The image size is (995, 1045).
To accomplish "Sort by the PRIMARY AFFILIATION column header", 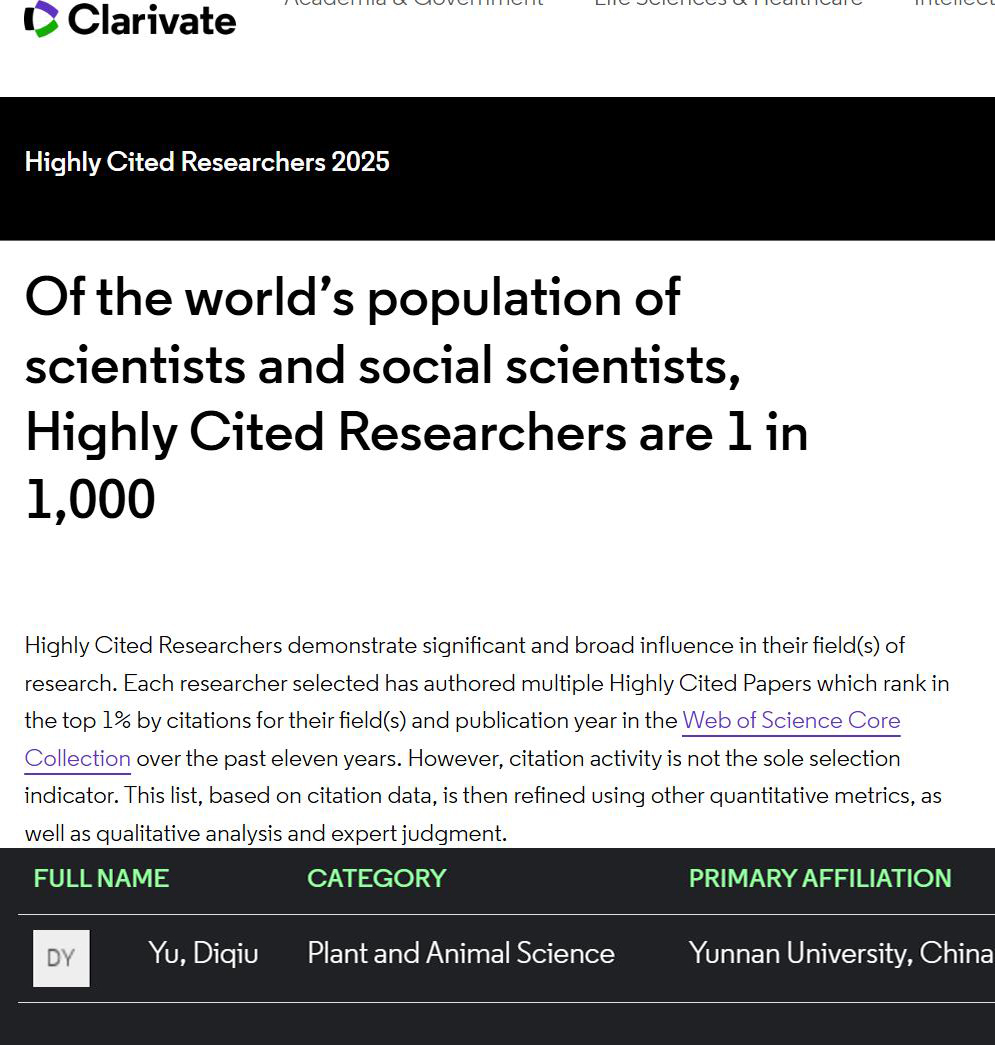I will pos(819,878).
